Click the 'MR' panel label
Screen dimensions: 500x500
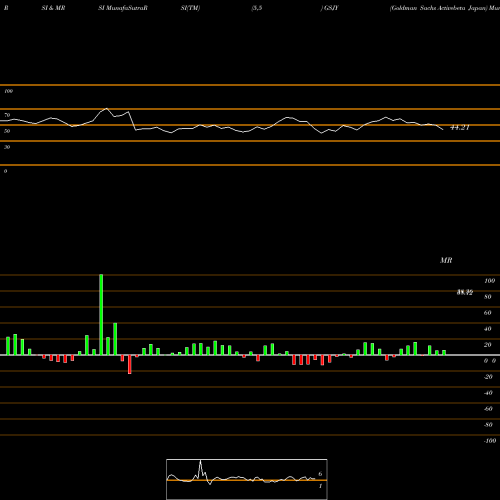(446, 260)
